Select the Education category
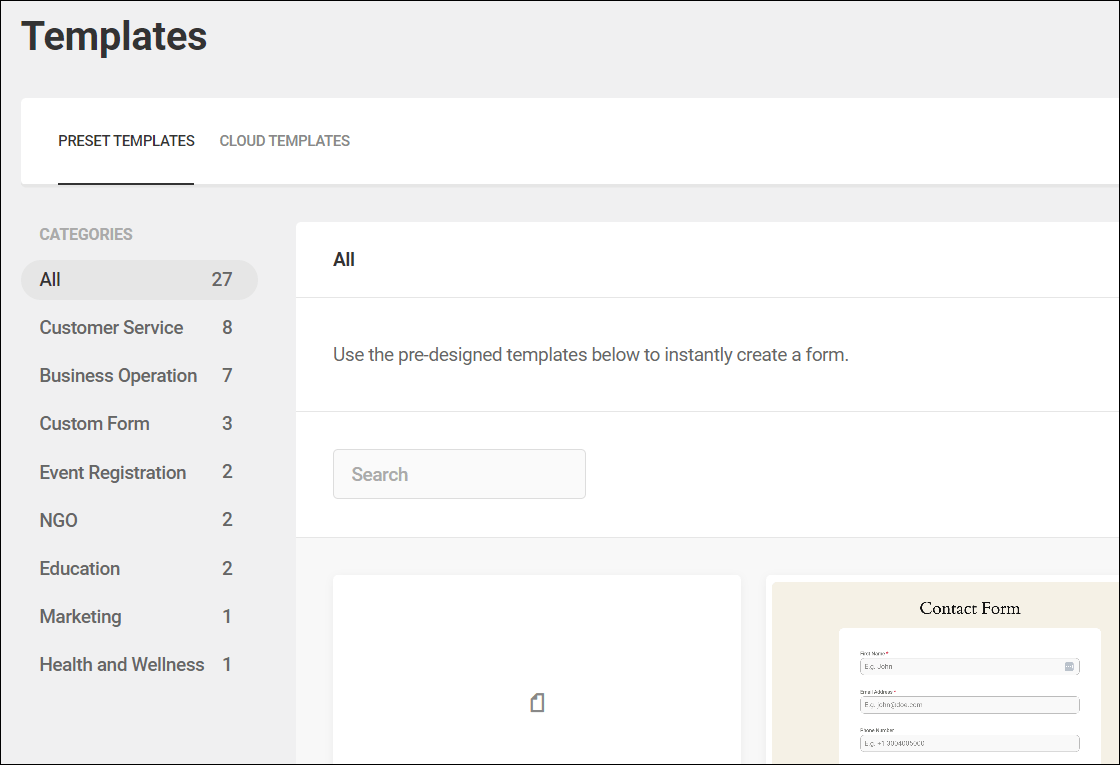Image resolution: width=1120 pixels, height=765 pixels. [79, 567]
